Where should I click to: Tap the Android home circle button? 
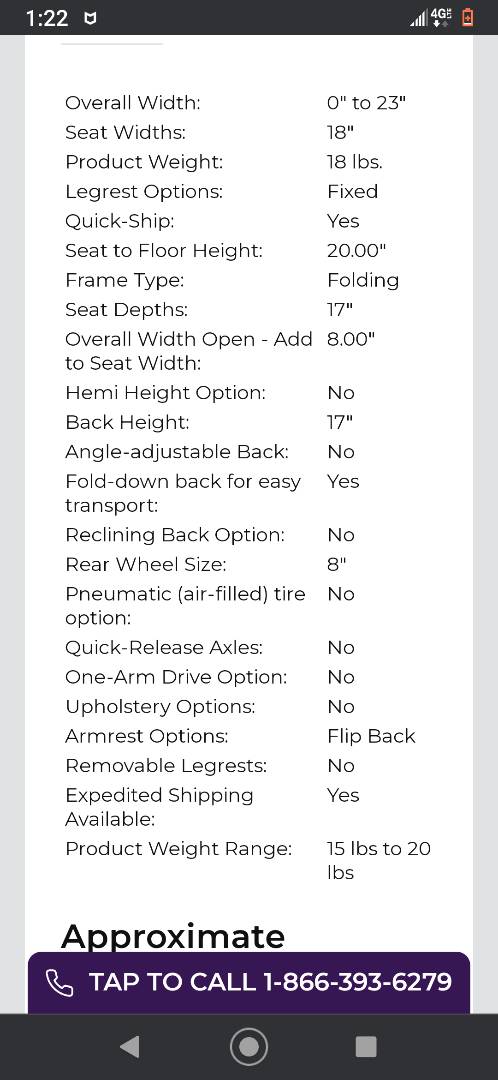pyautogui.click(x=249, y=1047)
